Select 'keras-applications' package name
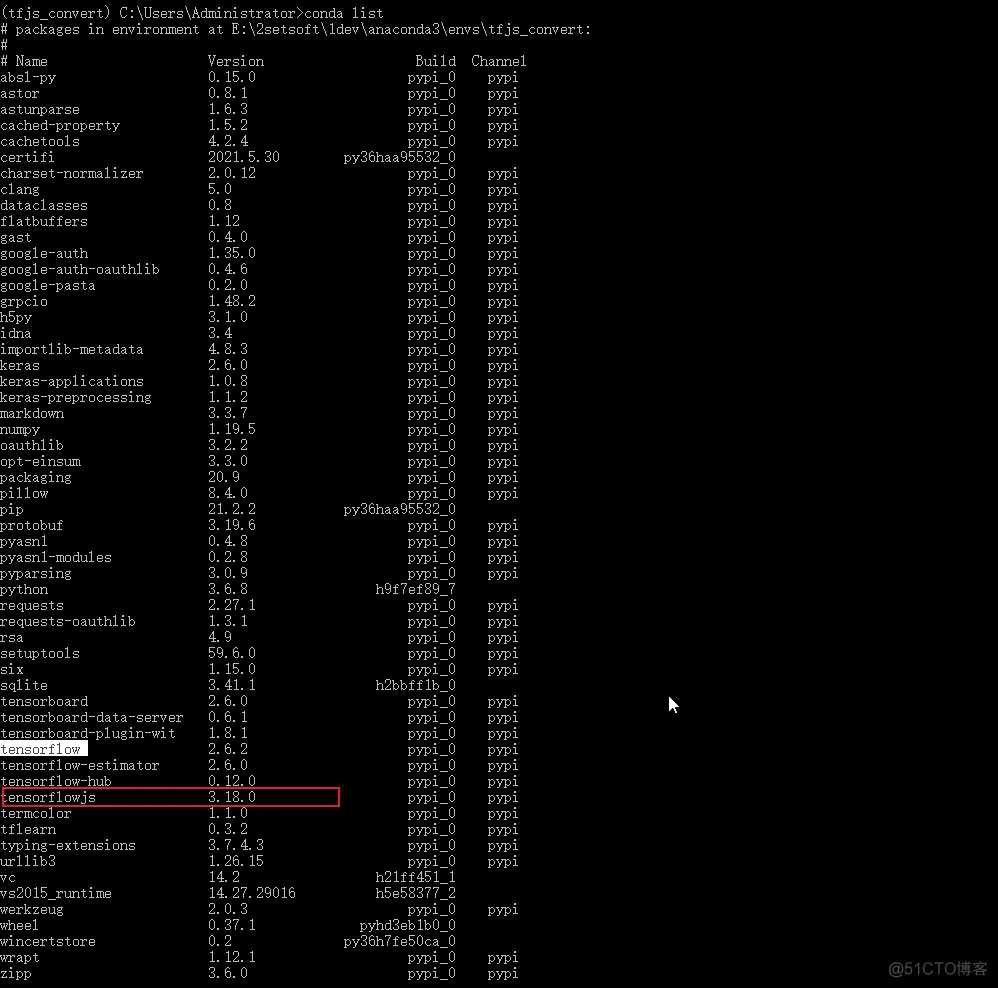 [x=72, y=381]
